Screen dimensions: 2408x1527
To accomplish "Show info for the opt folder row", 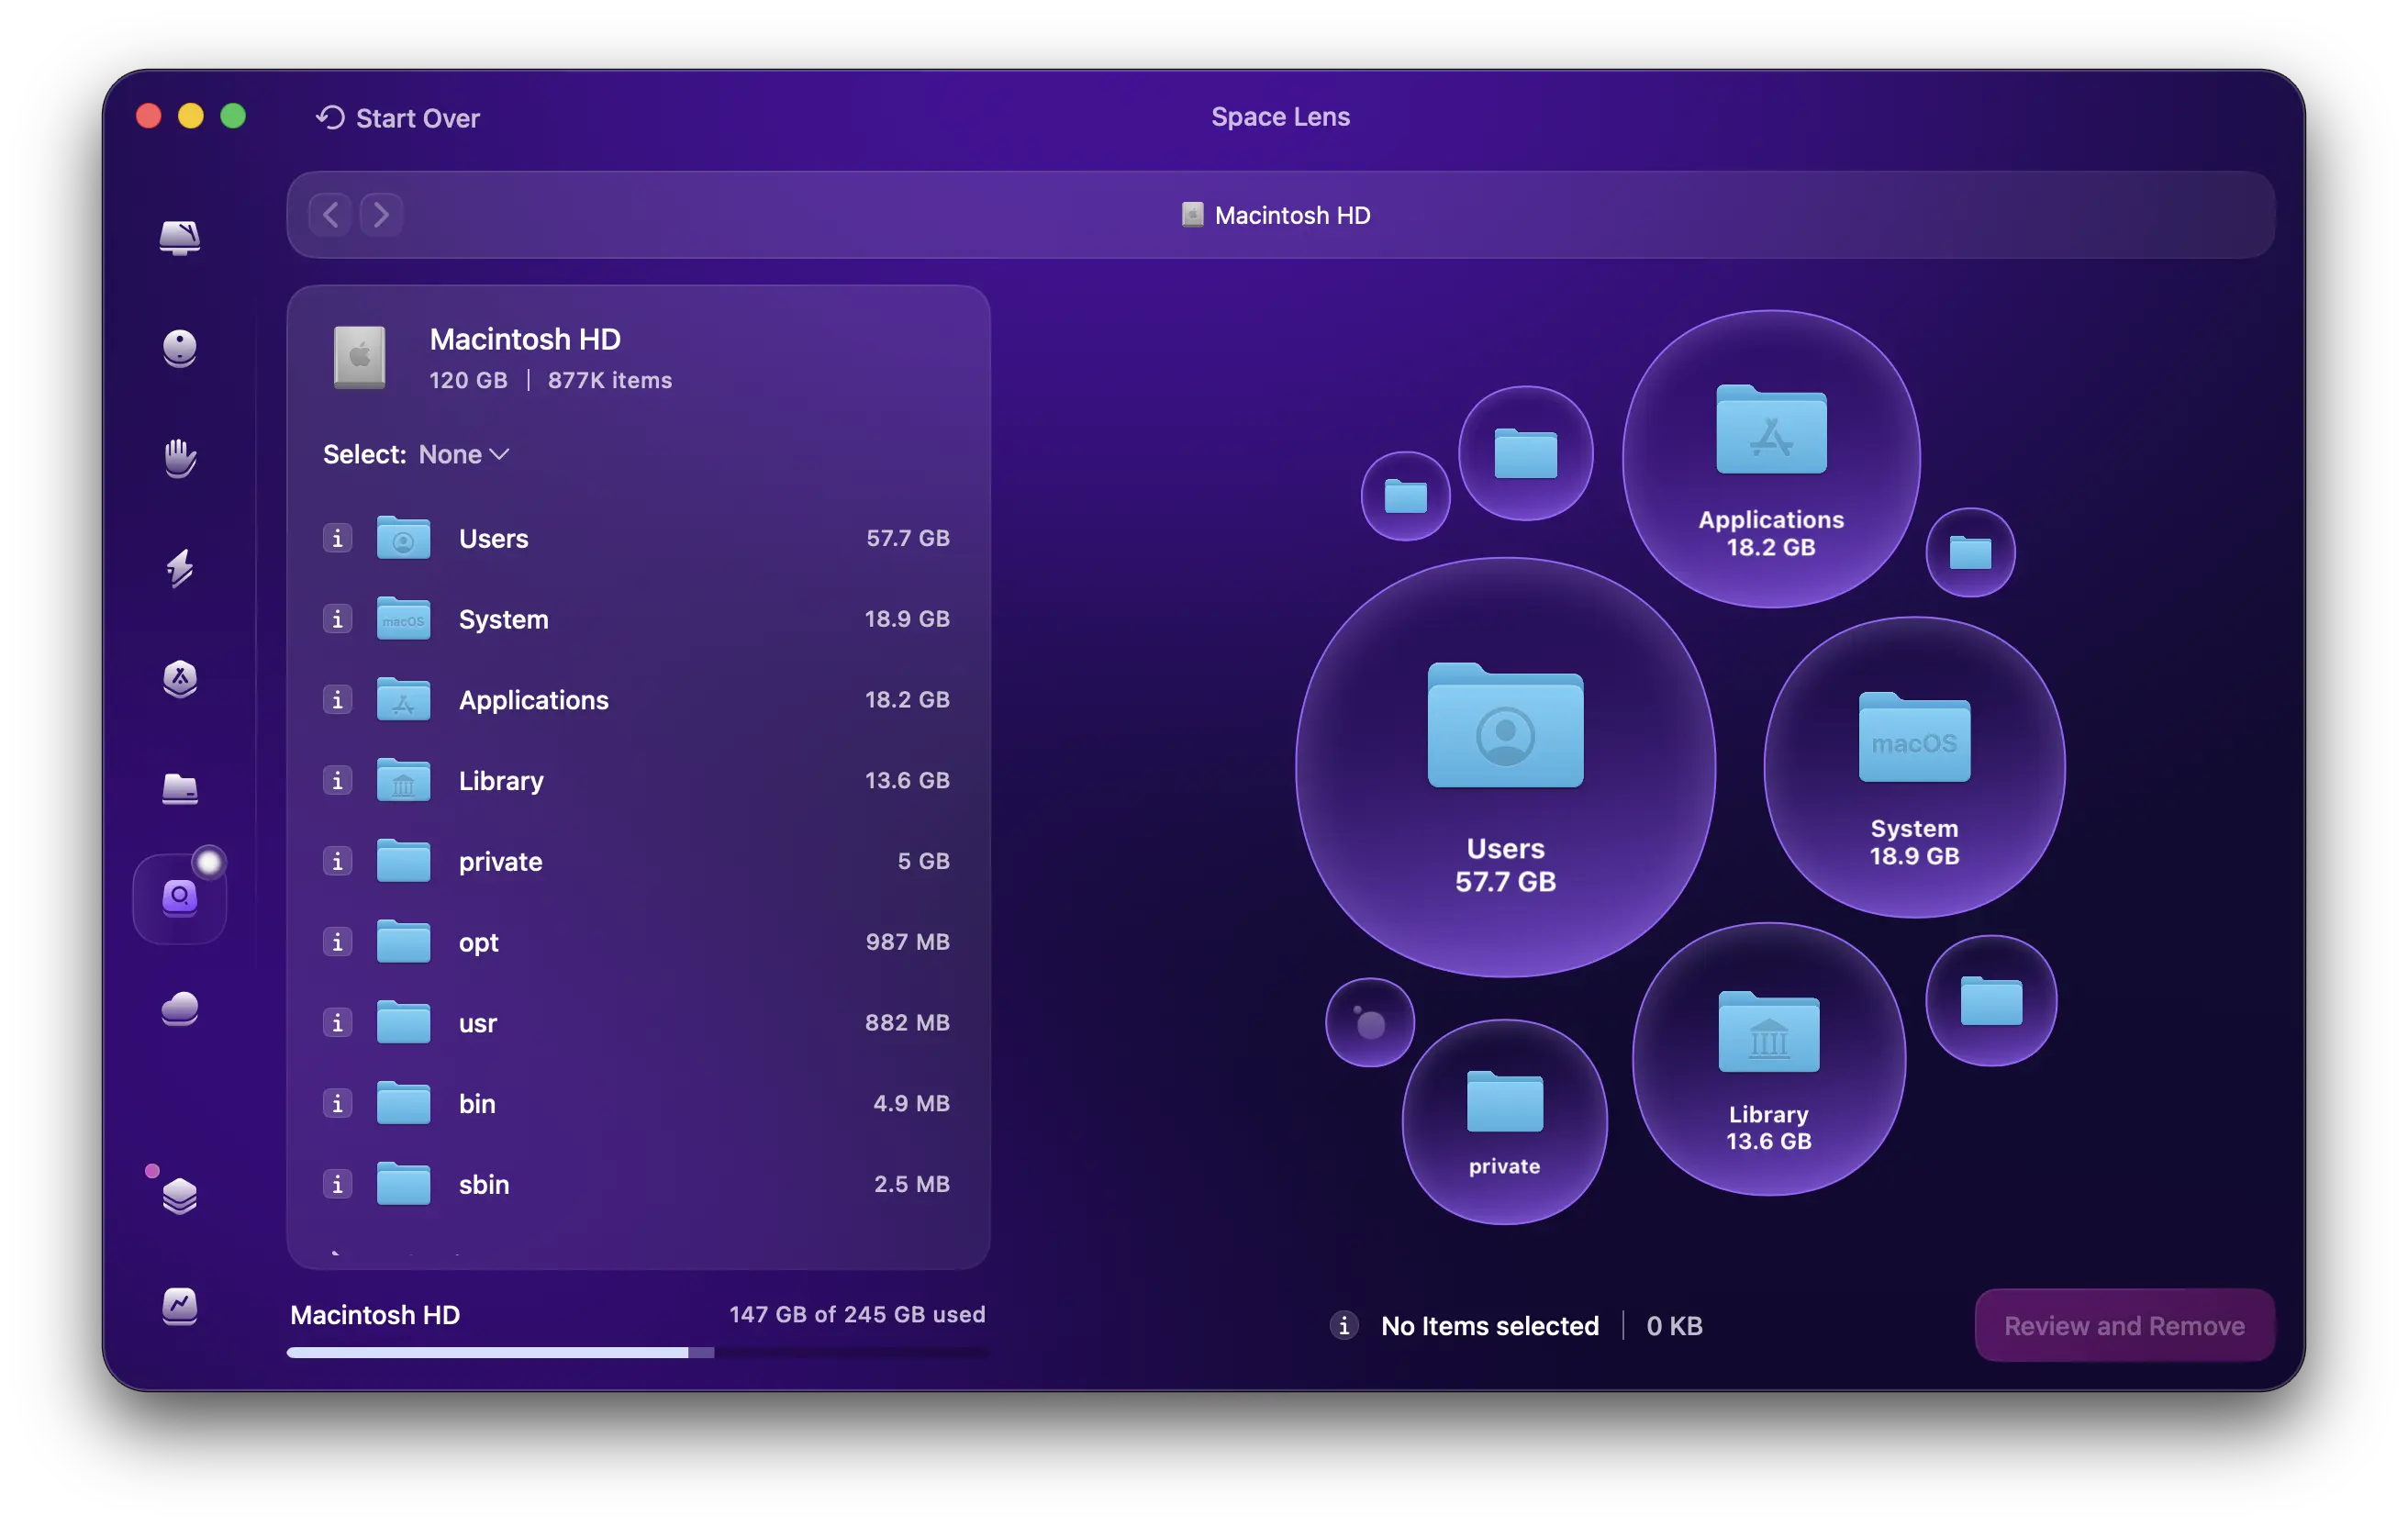I will (338, 942).
